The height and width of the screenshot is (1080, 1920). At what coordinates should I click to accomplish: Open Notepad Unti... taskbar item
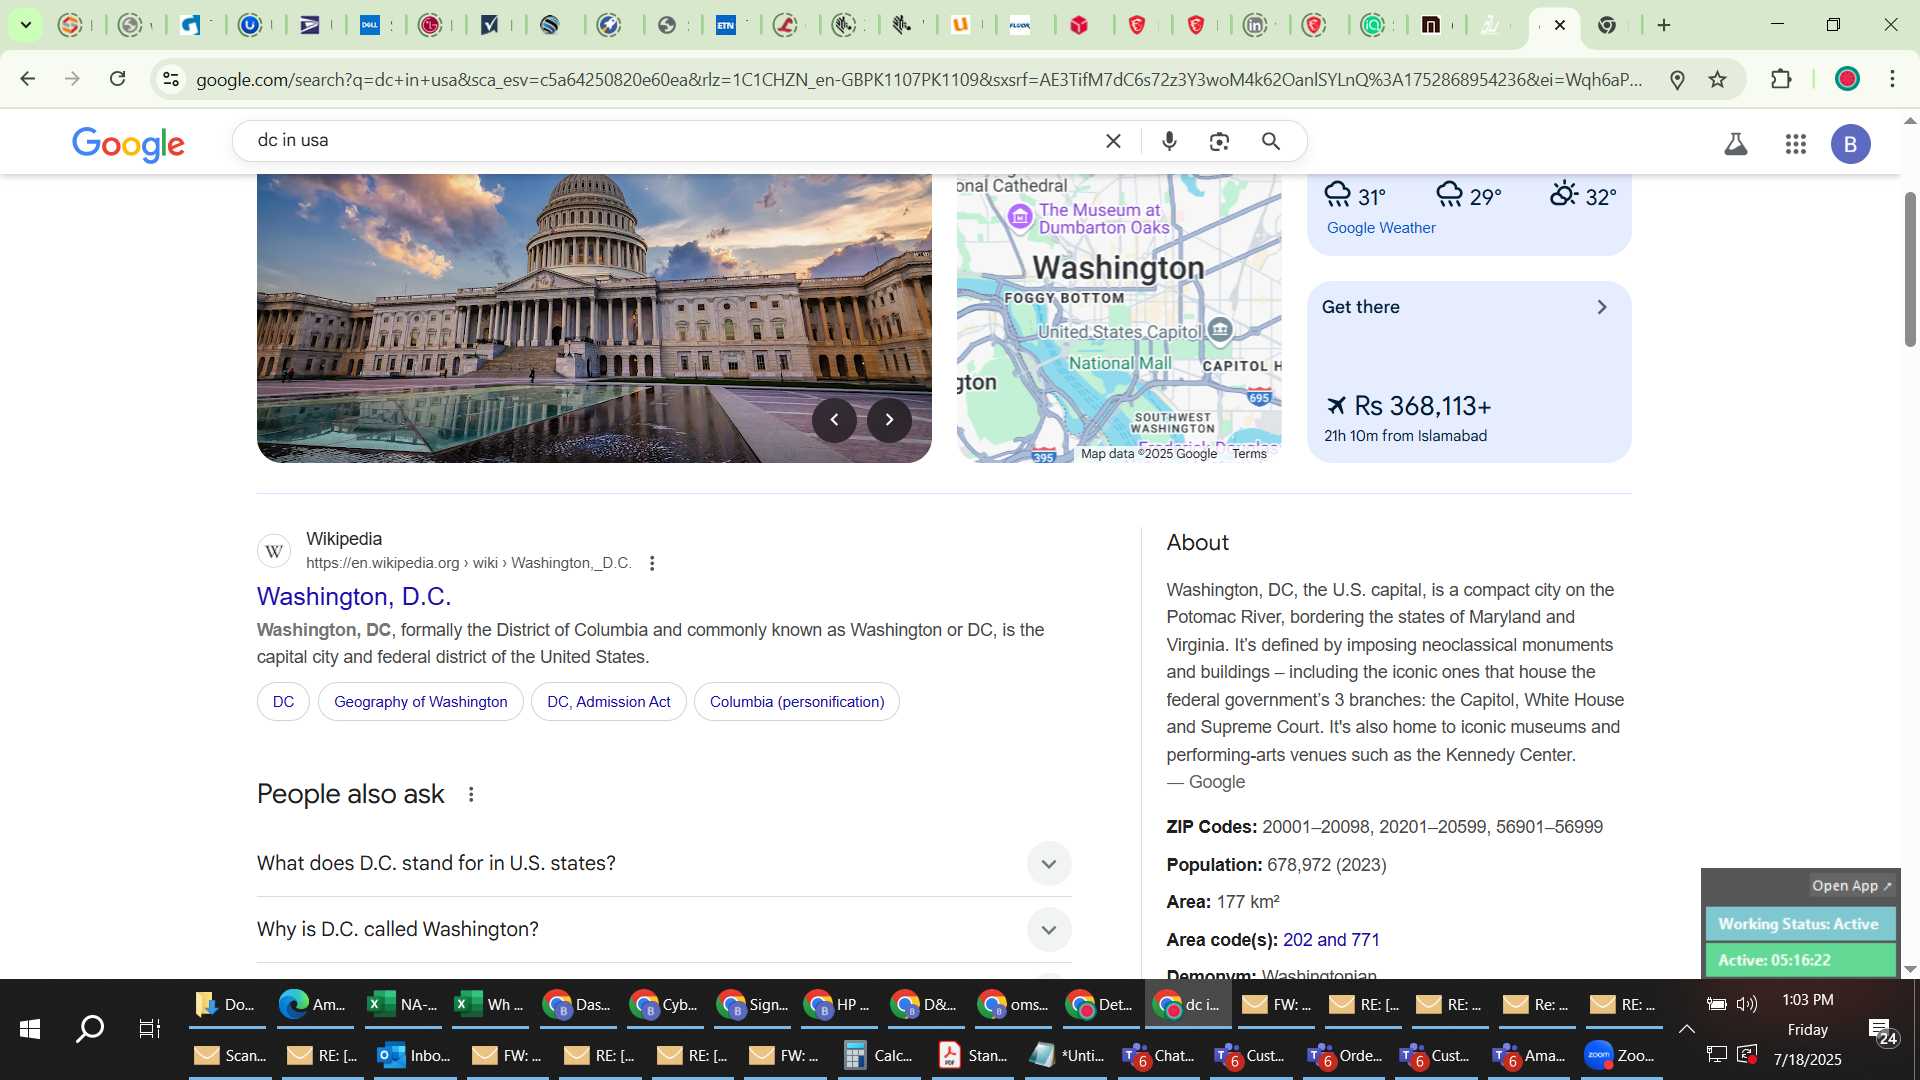tap(1066, 1056)
